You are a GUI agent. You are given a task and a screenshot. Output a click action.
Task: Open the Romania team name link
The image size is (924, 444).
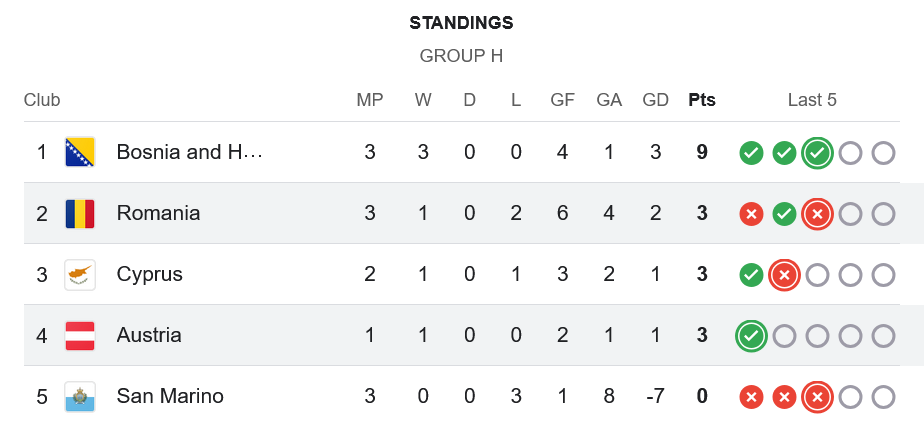pyautogui.click(x=158, y=213)
